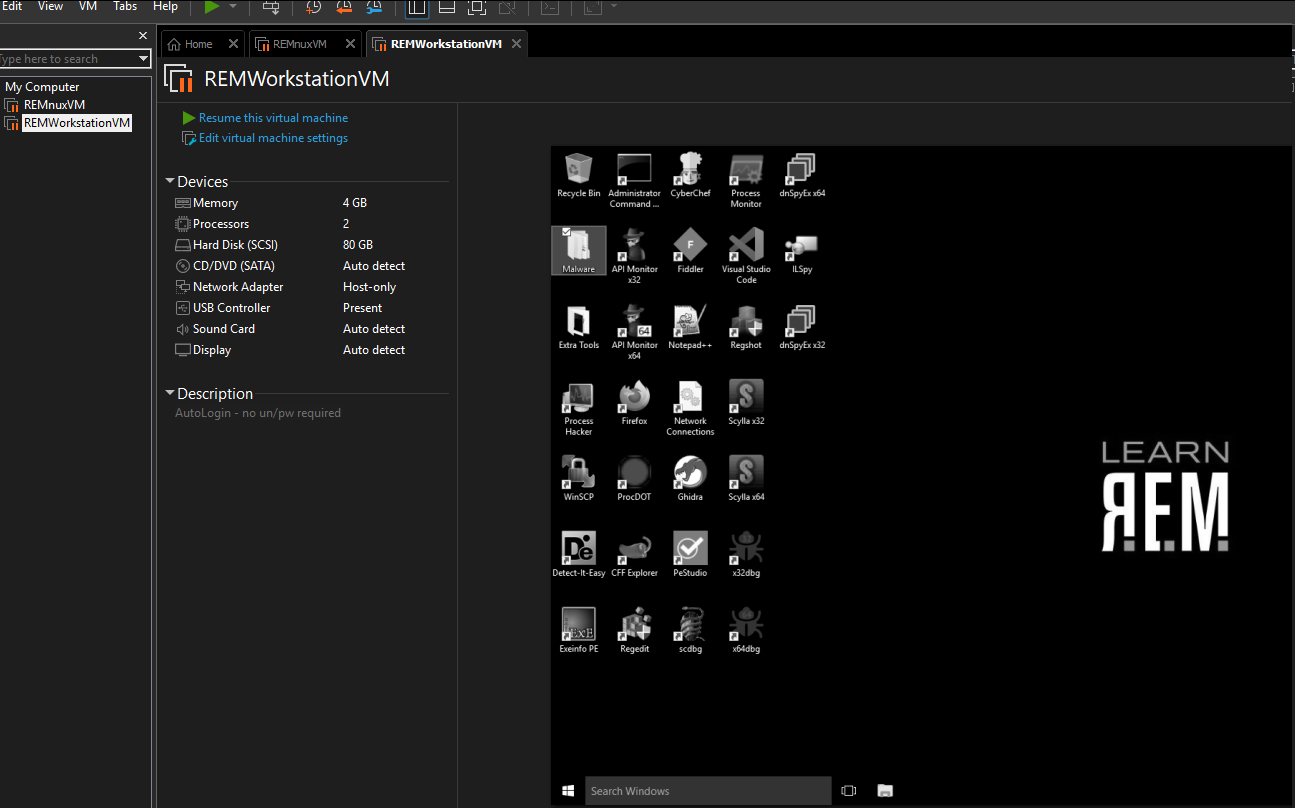Select REMnuxVM in the library tree
1295x808 pixels.
pos(54,105)
